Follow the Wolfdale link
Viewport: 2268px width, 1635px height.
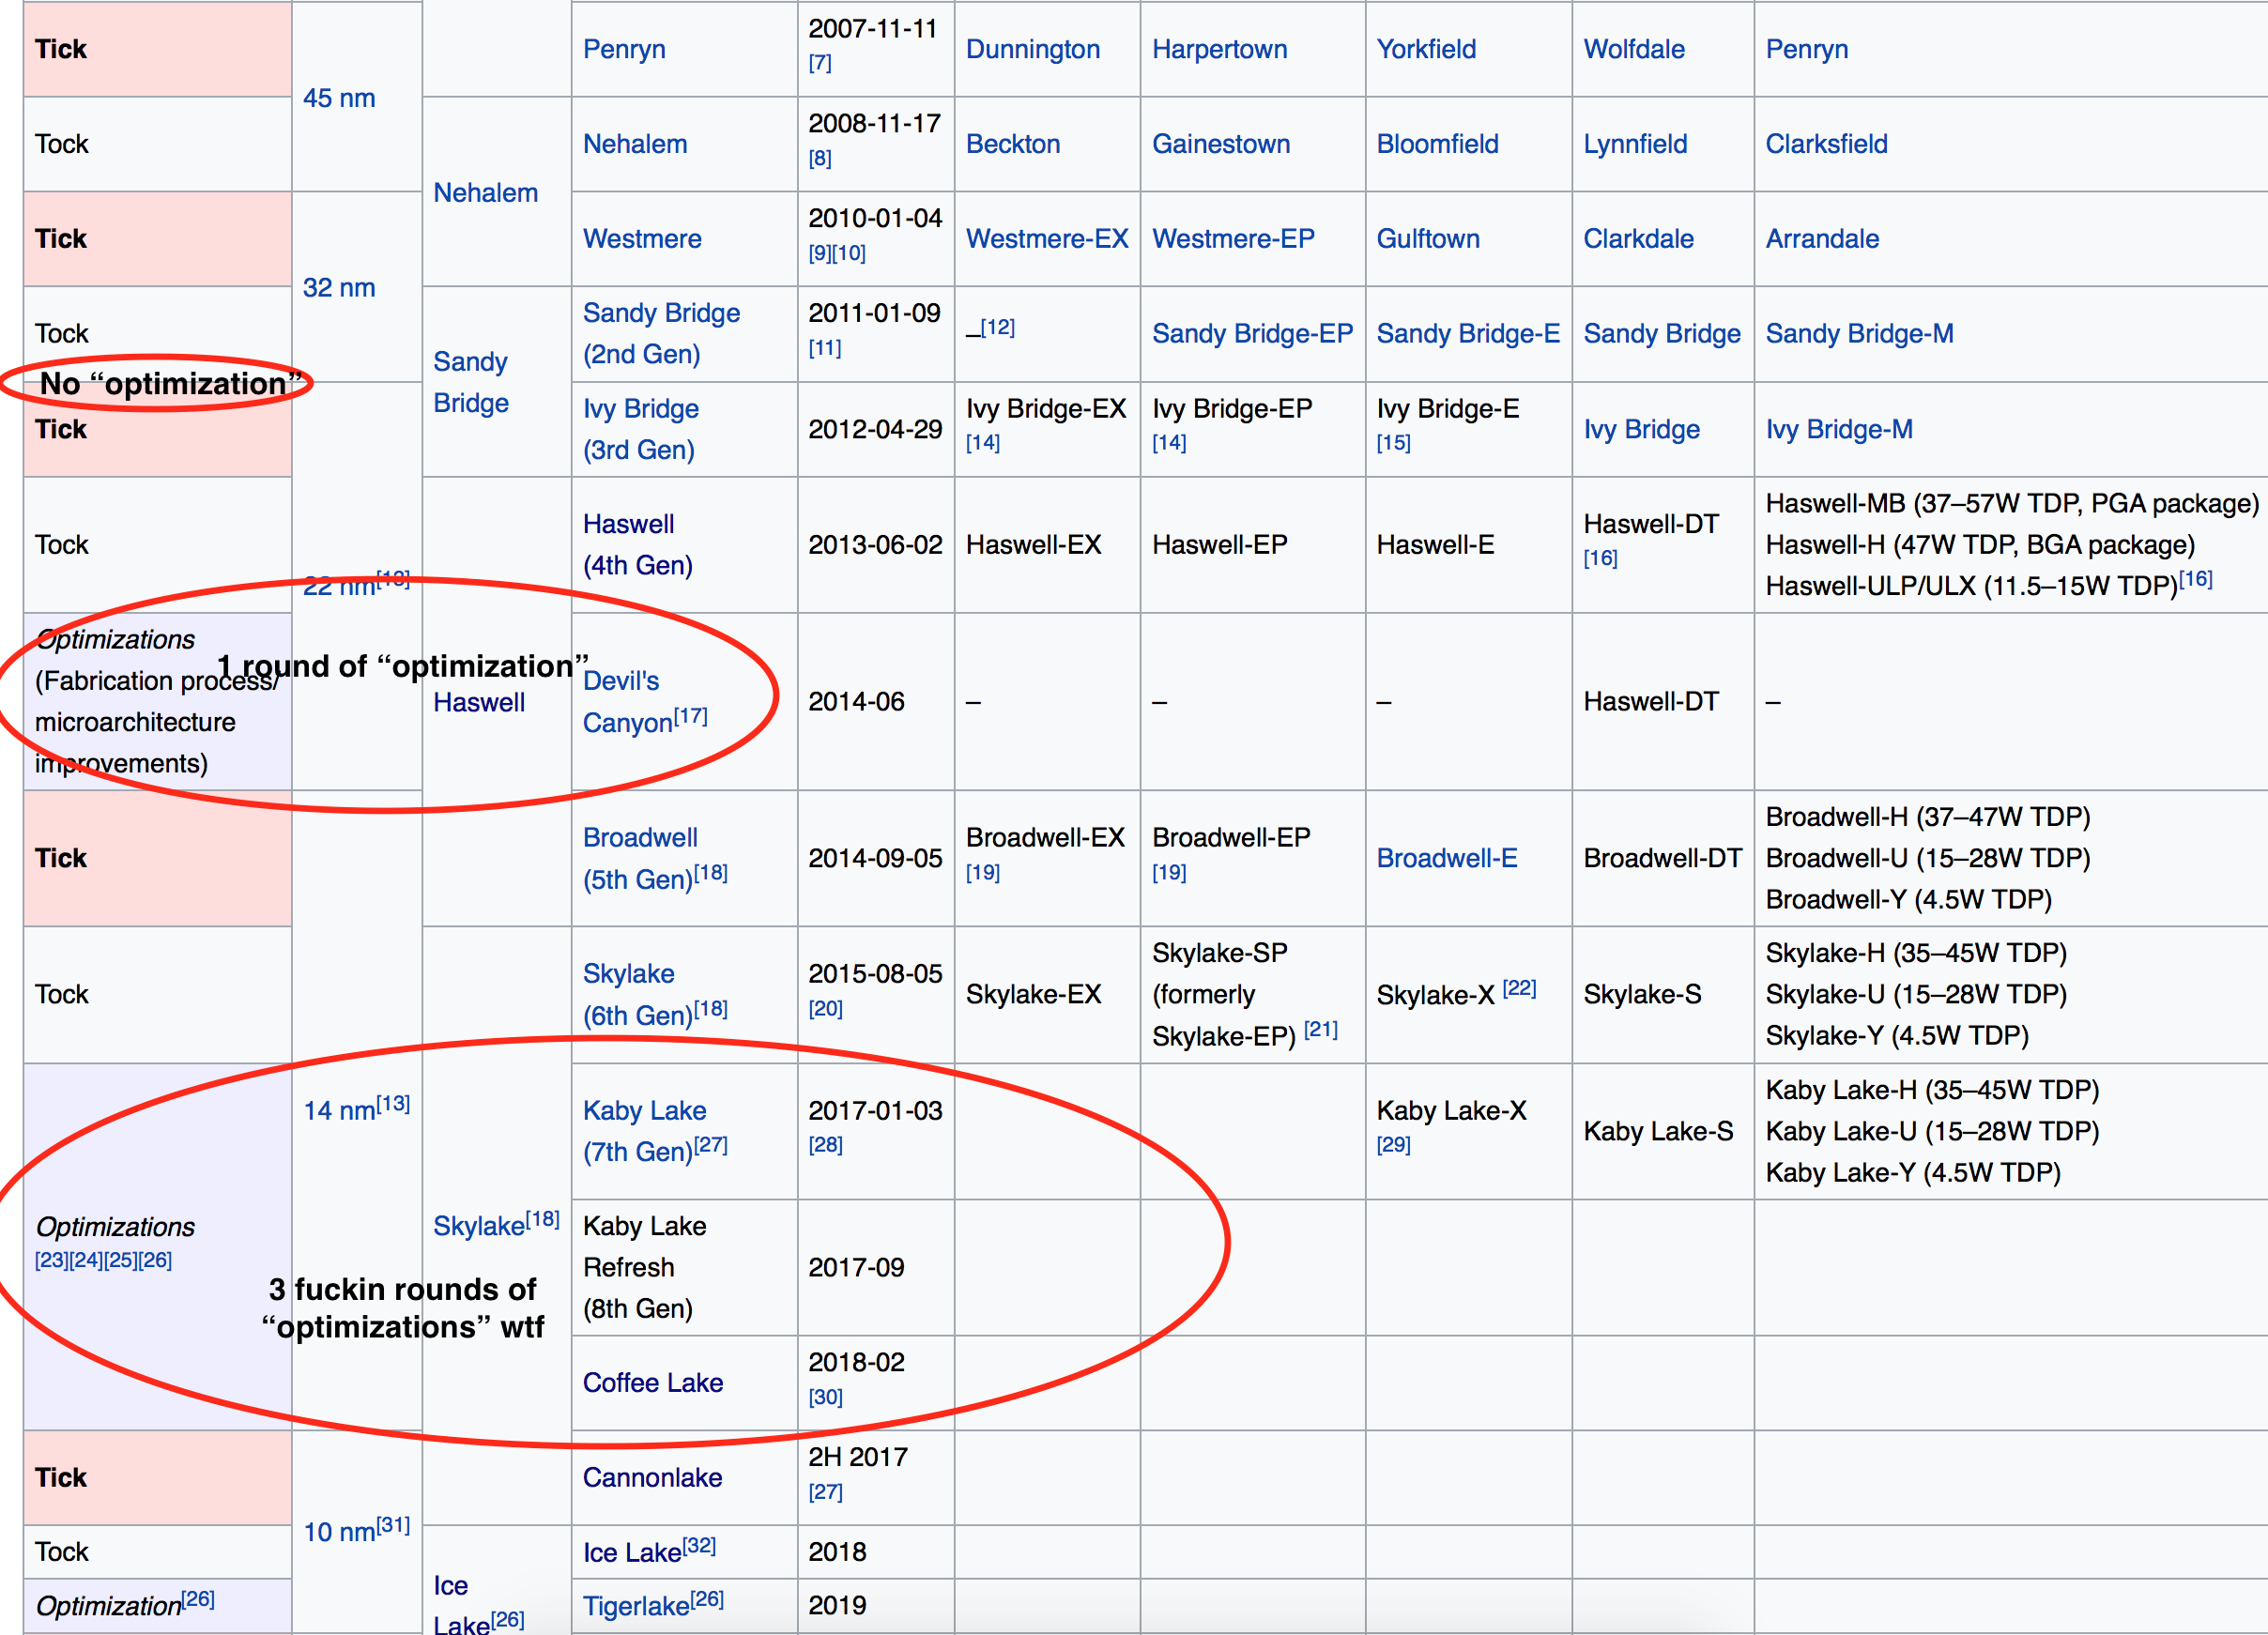[x=1634, y=49]
